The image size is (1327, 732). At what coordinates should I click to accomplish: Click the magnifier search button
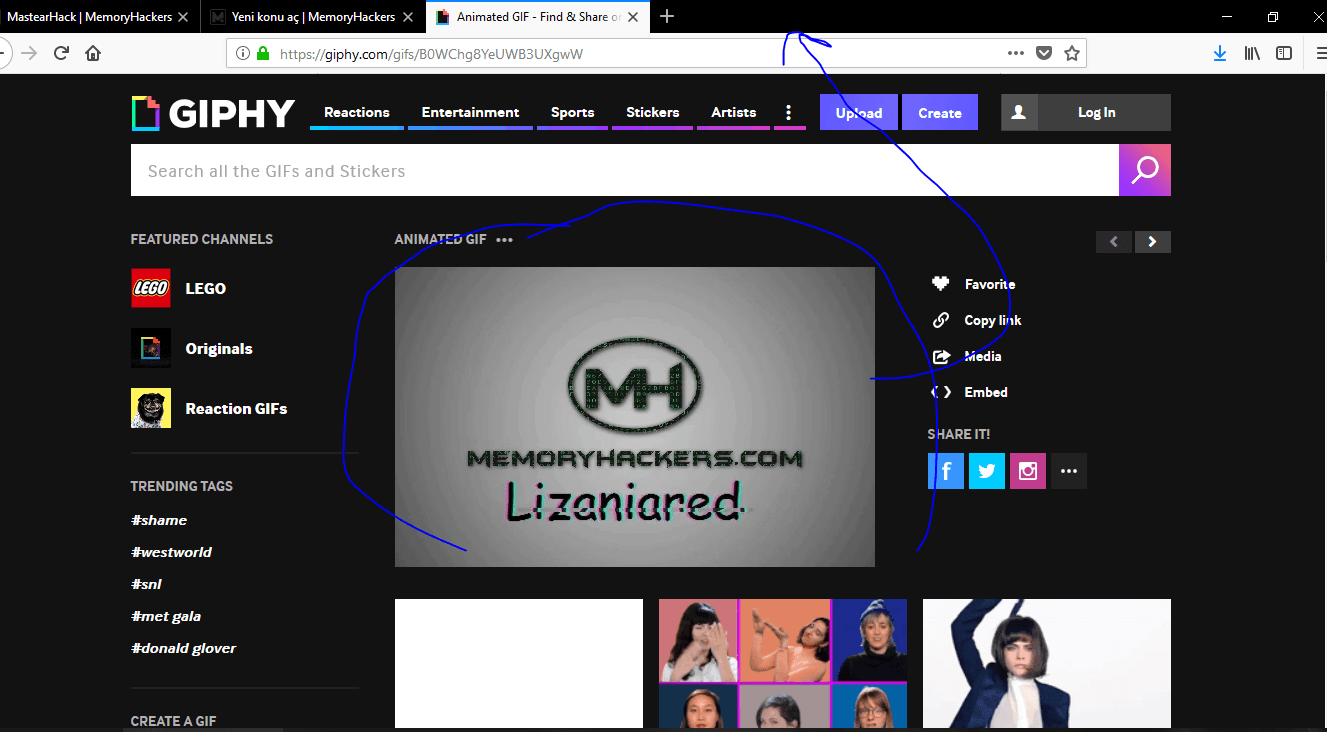1145,170
